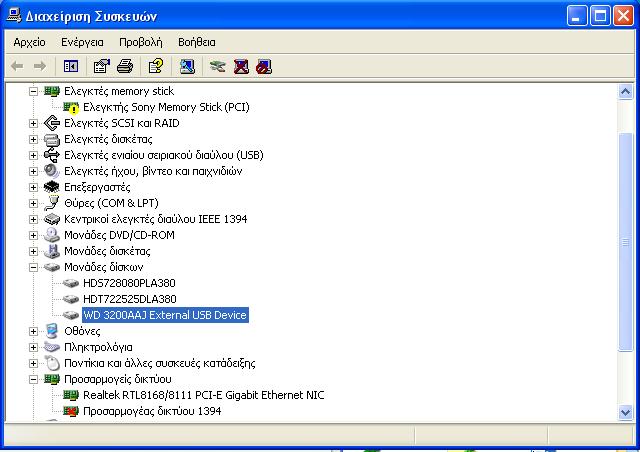This screenshot has height=452, width=640.
Task: Click the Forward arrow toolbar icon
Action: [40, 66]
